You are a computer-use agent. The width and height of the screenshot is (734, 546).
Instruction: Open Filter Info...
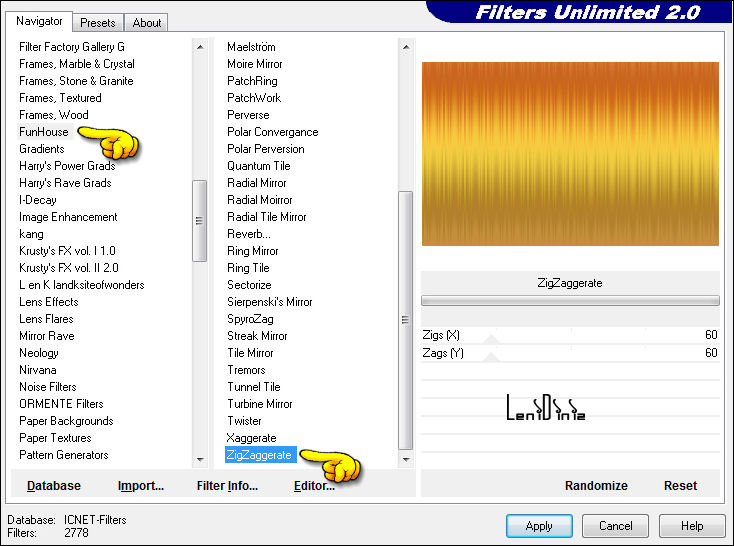click(227, 486)
